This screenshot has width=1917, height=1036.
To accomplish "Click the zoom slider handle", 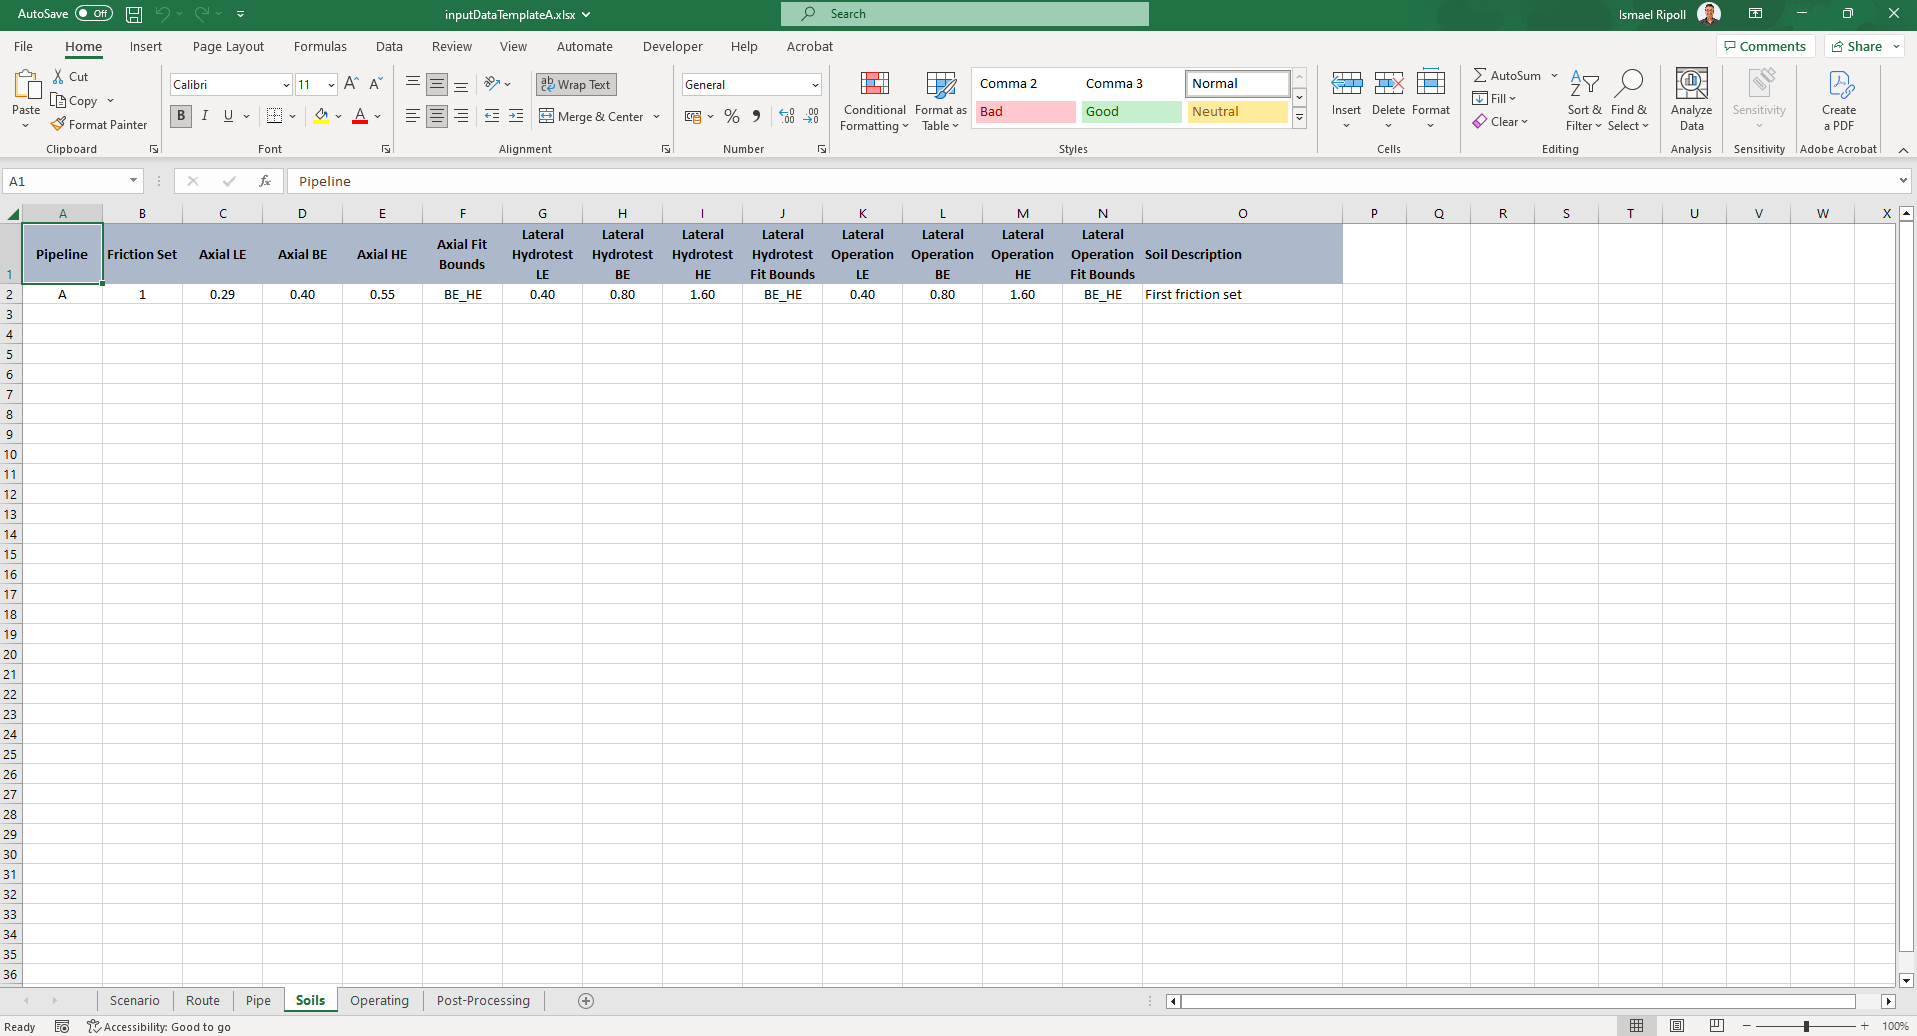I will tap(1806, 1026).
